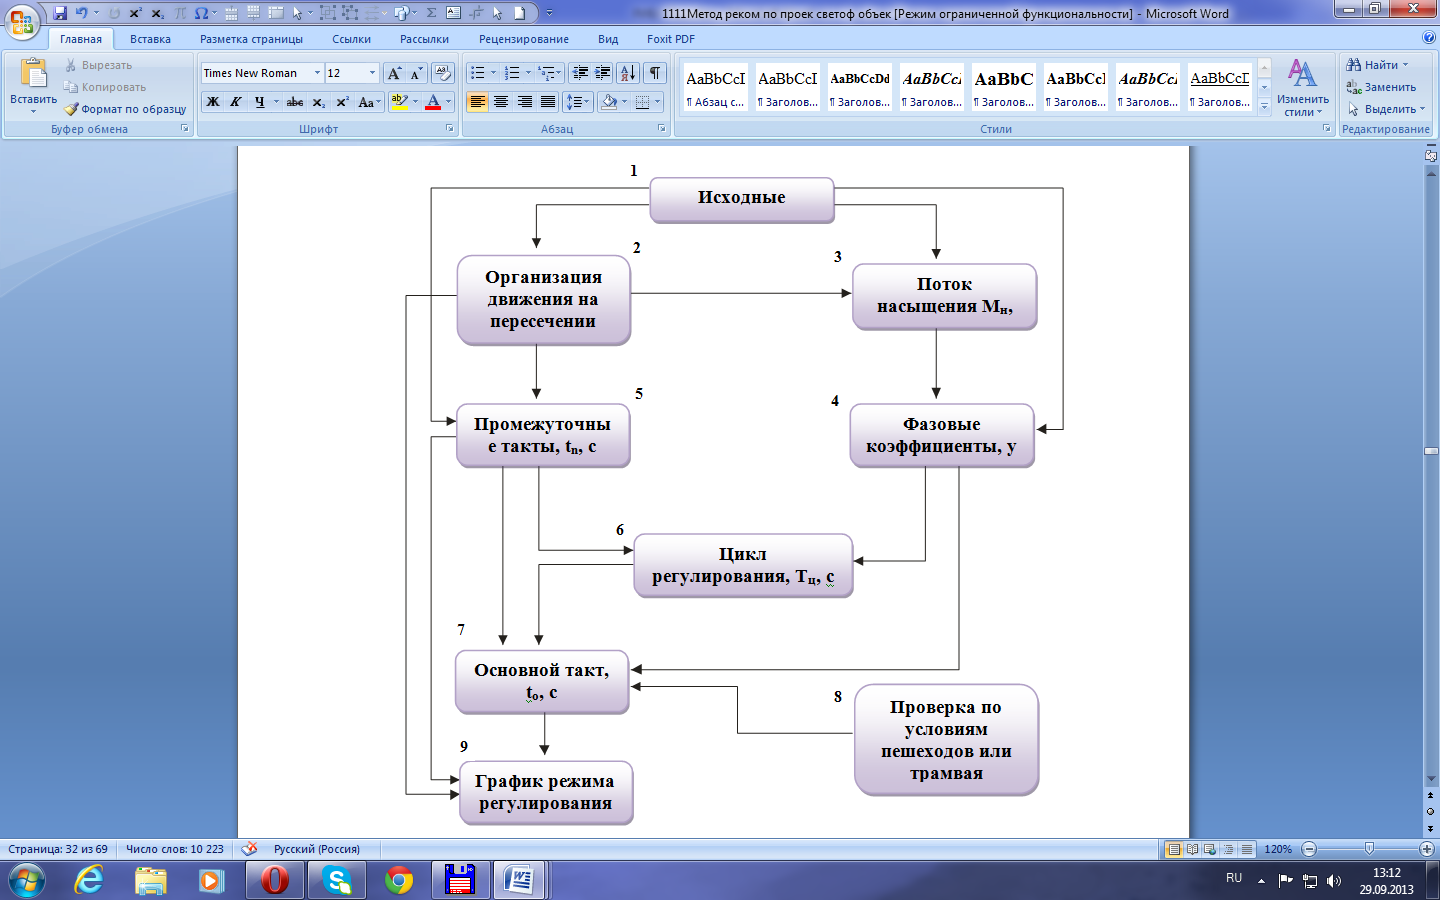Viewport: 1440px width, 900px height.
Task: Click the Office button
Action: click(22, 21)
